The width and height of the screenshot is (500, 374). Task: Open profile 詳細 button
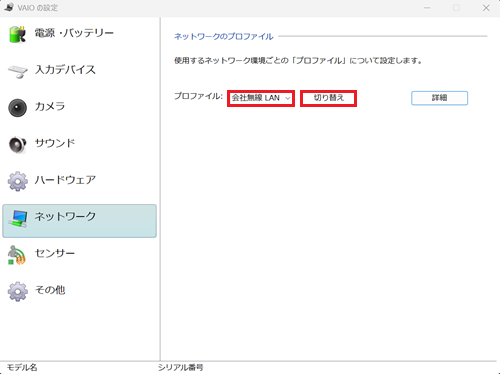(439, 98)
